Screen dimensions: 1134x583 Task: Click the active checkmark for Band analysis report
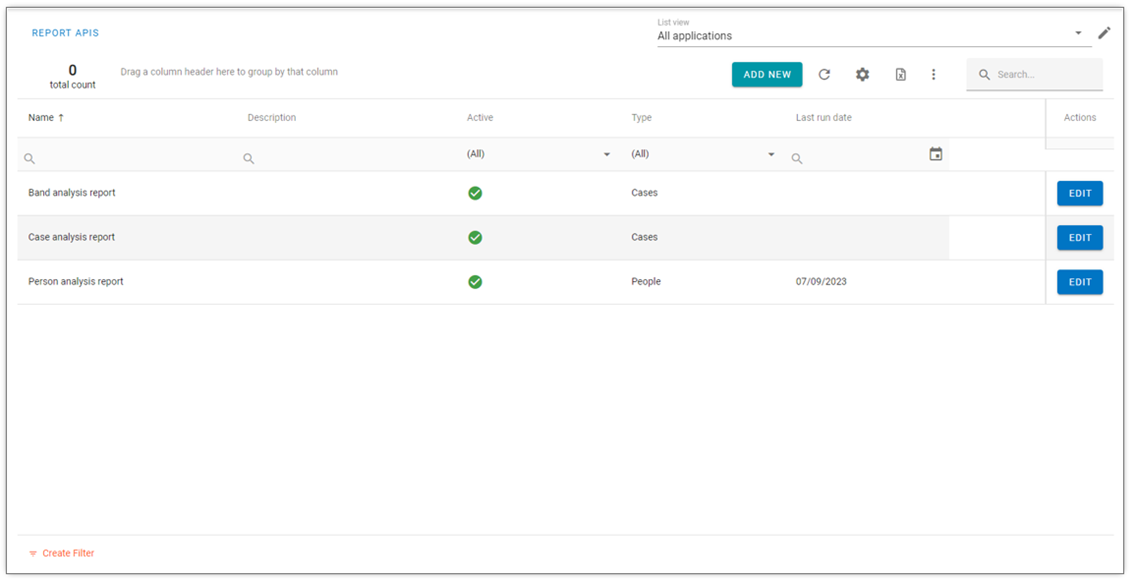coord(475,193)
